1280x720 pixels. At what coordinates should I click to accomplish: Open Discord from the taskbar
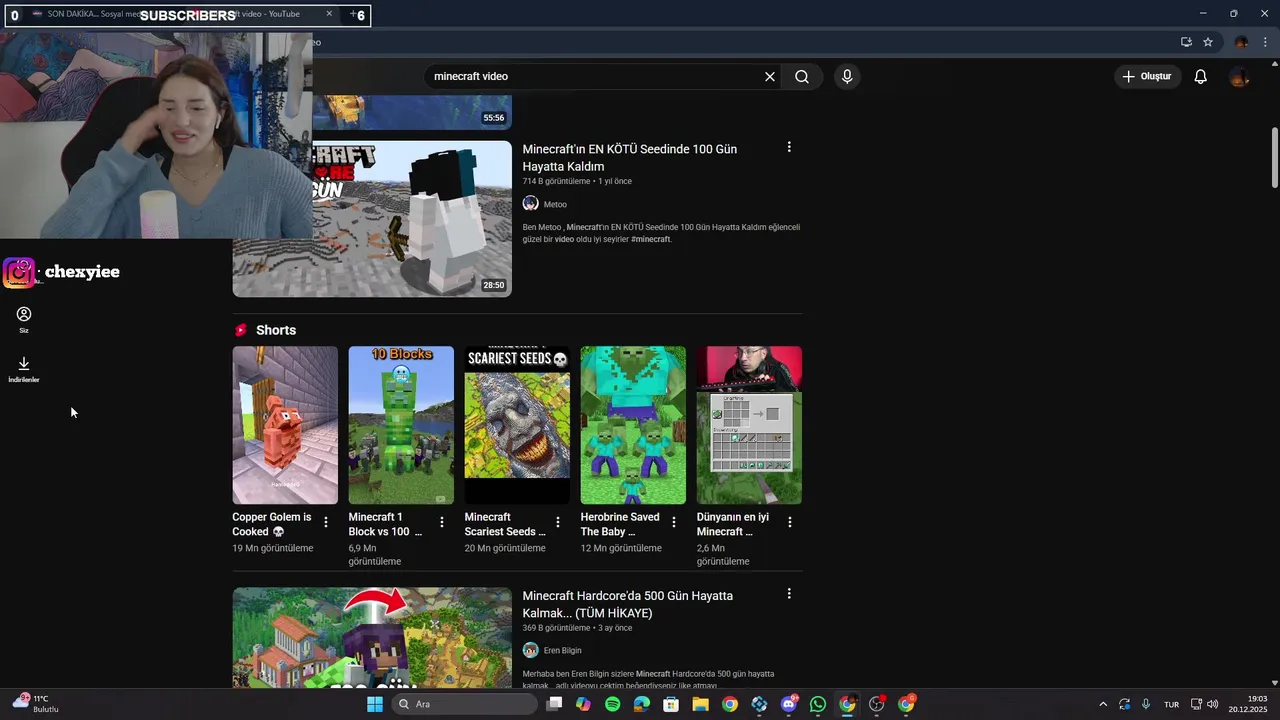point(789,704)
